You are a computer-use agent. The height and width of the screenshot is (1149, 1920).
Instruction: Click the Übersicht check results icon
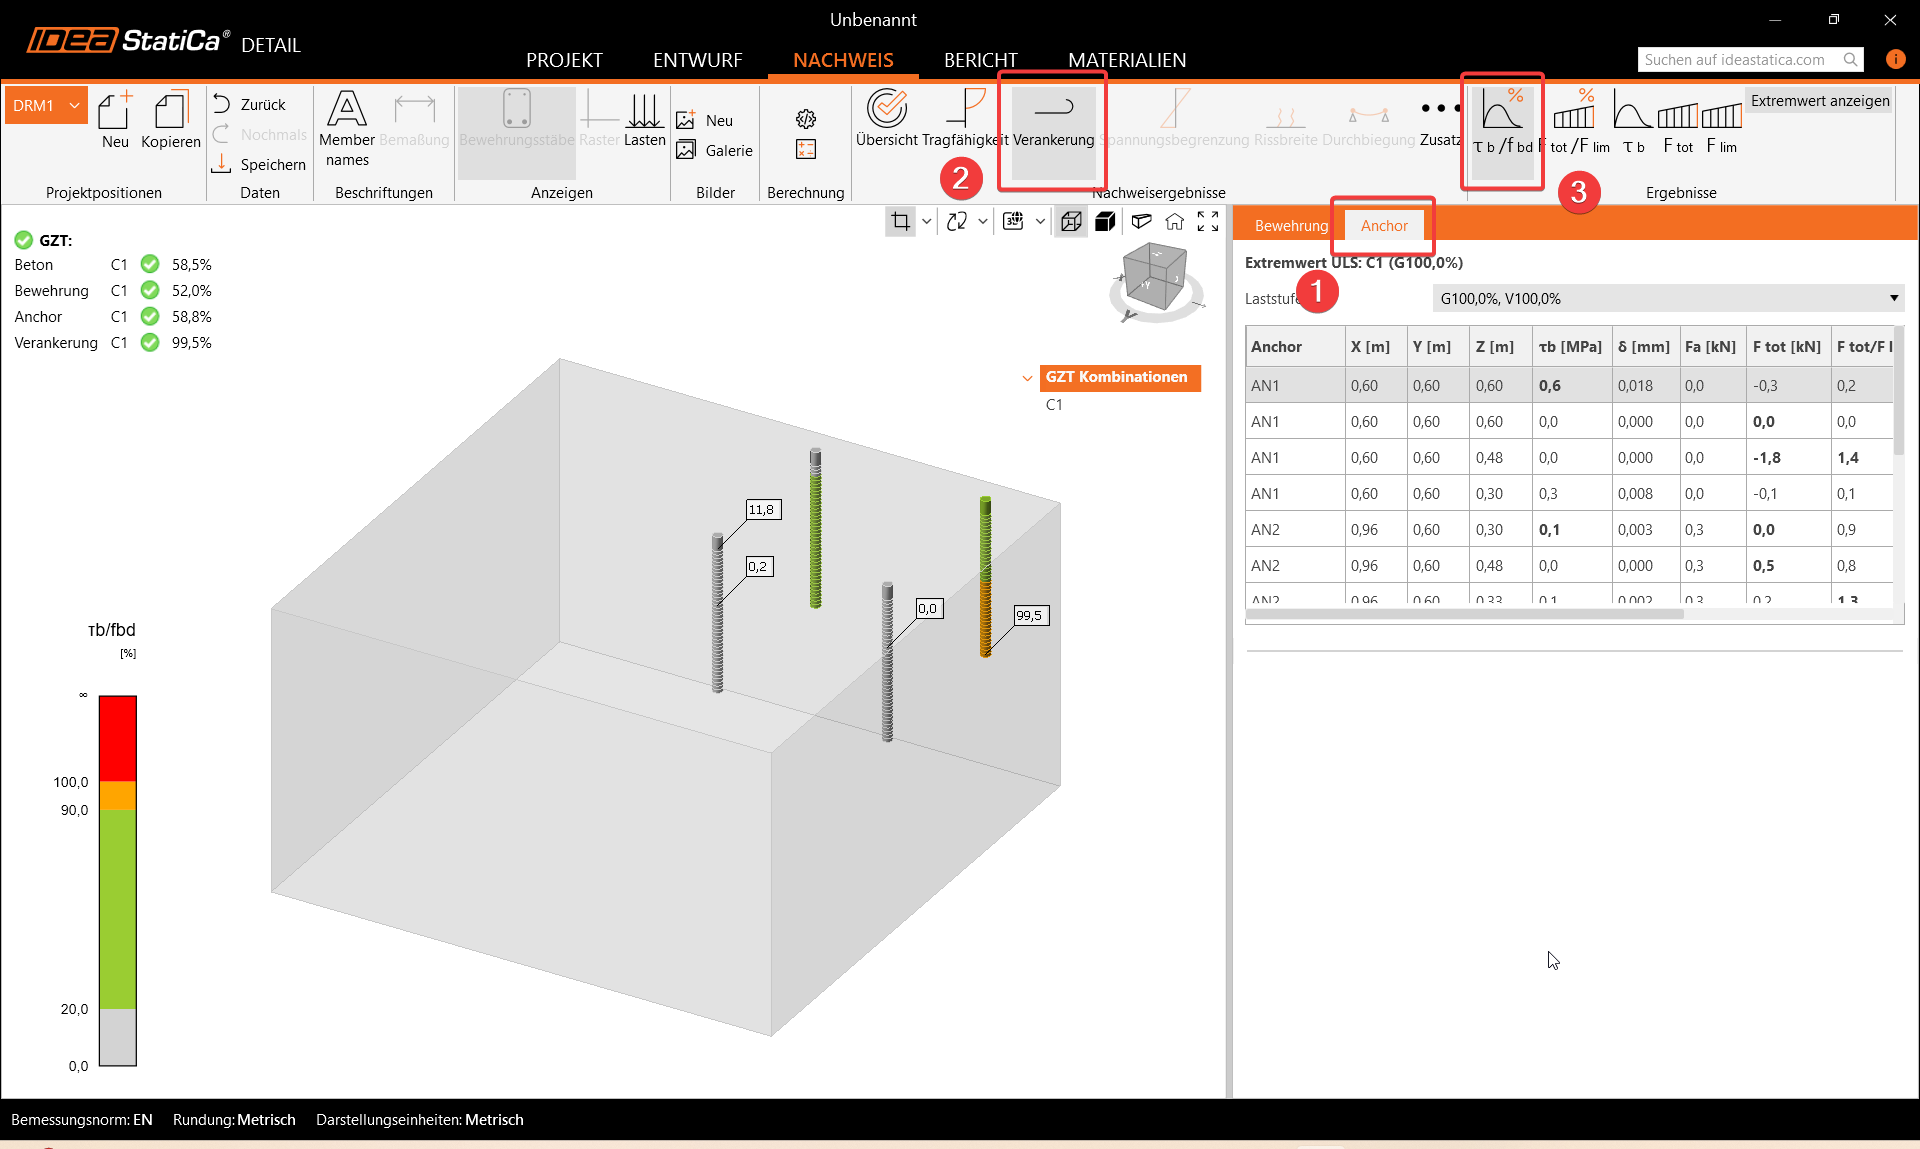886,110
